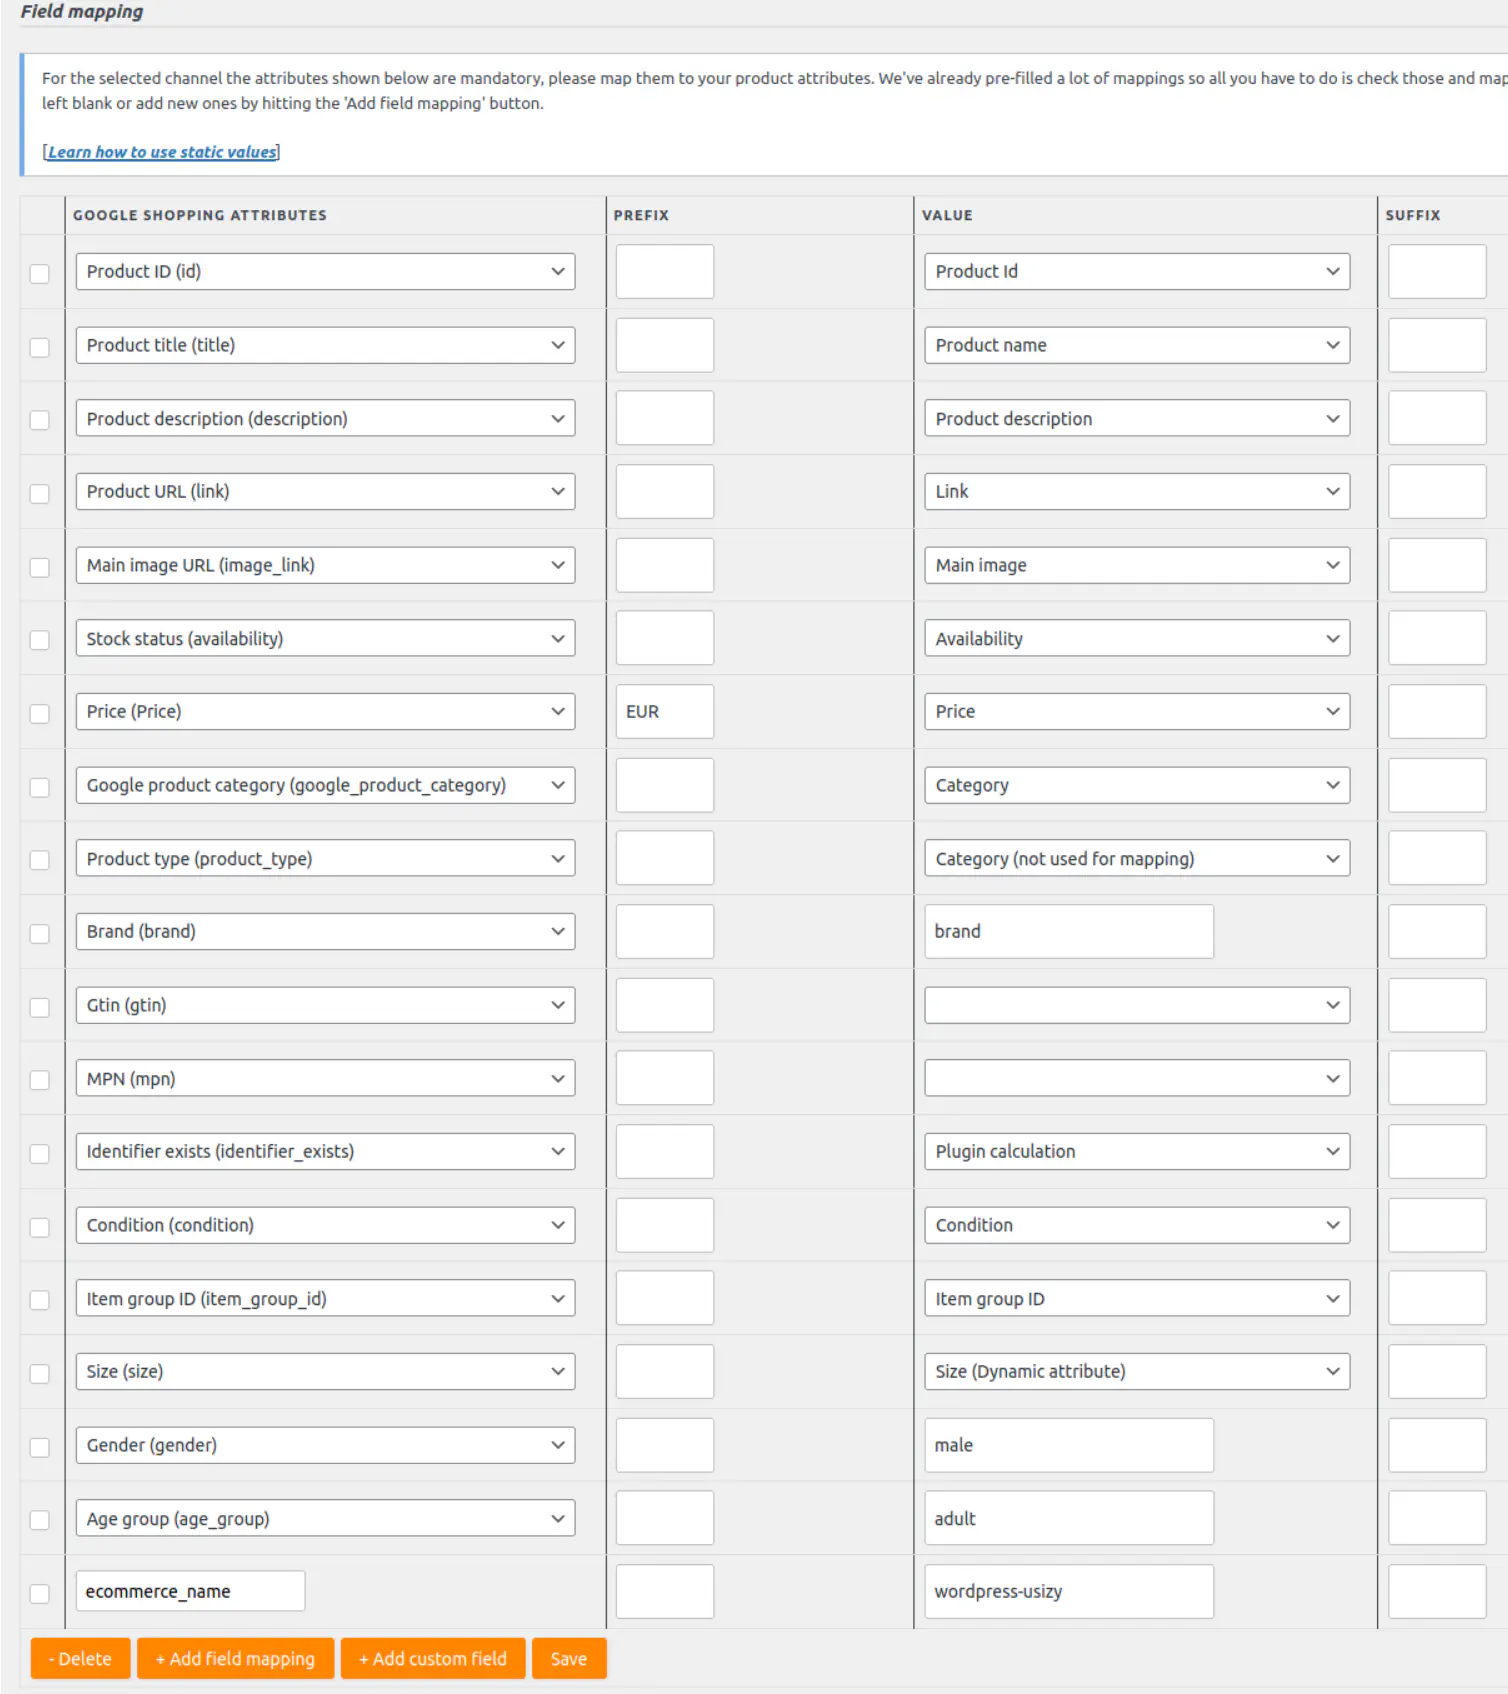Click the Learn how to use static values link
Image resolution: width=1508 pixels, height=1694 pixels.
point(162,152)
